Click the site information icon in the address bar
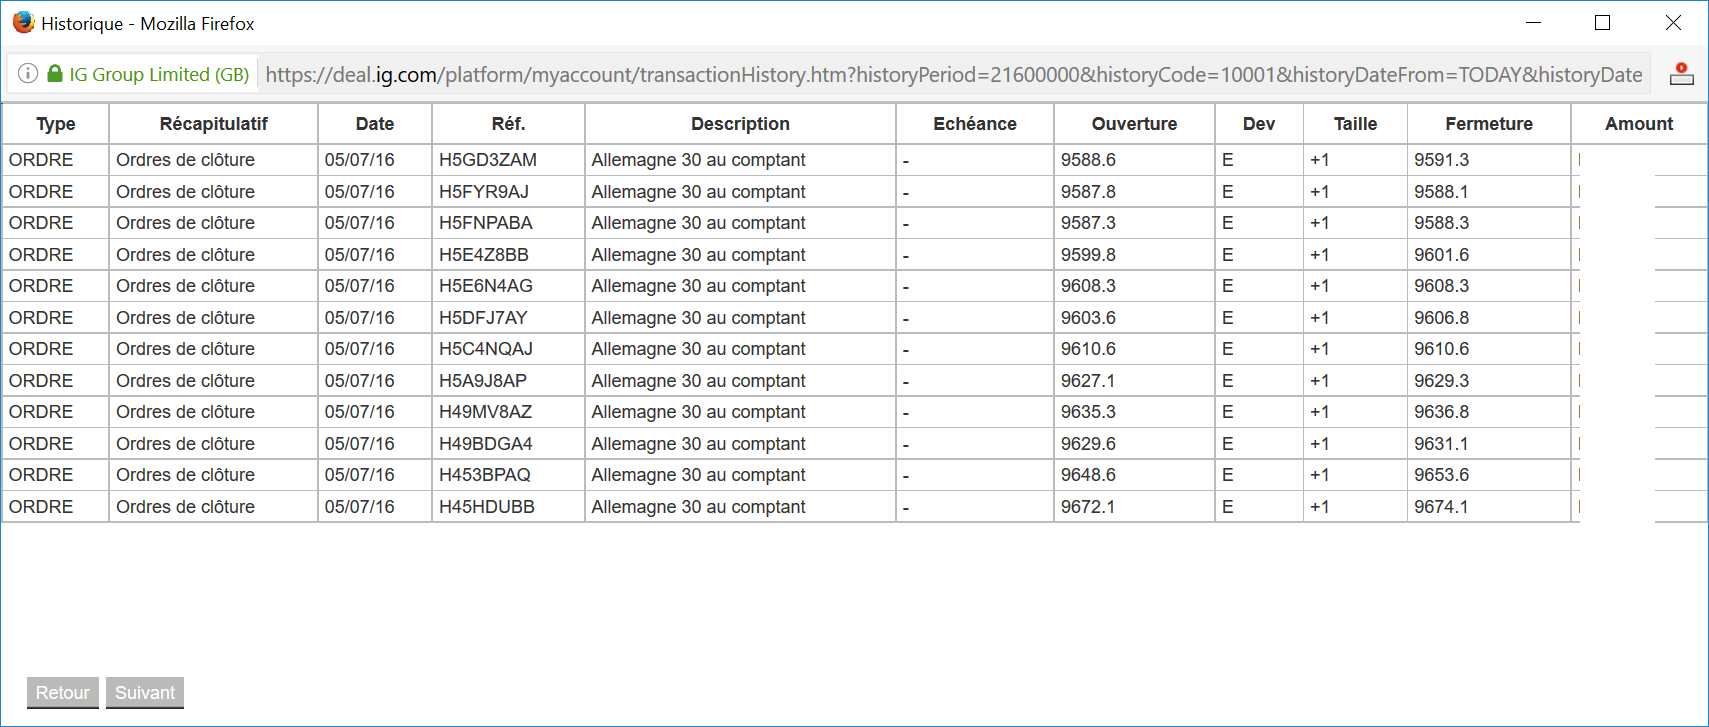The image size is (1709, 727). point(28,74)
